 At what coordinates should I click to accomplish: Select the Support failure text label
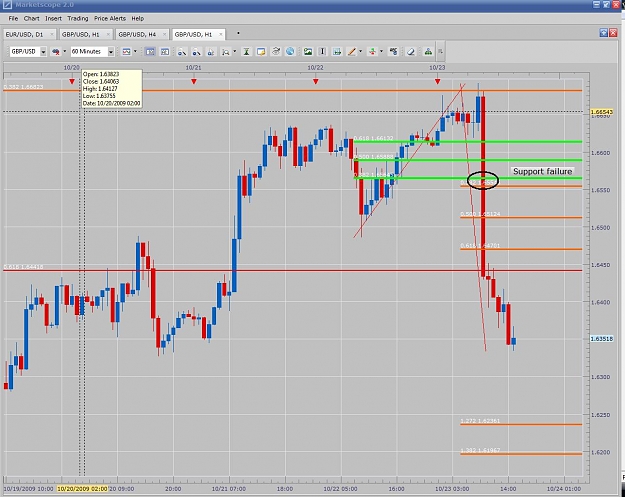click(542, 171)
